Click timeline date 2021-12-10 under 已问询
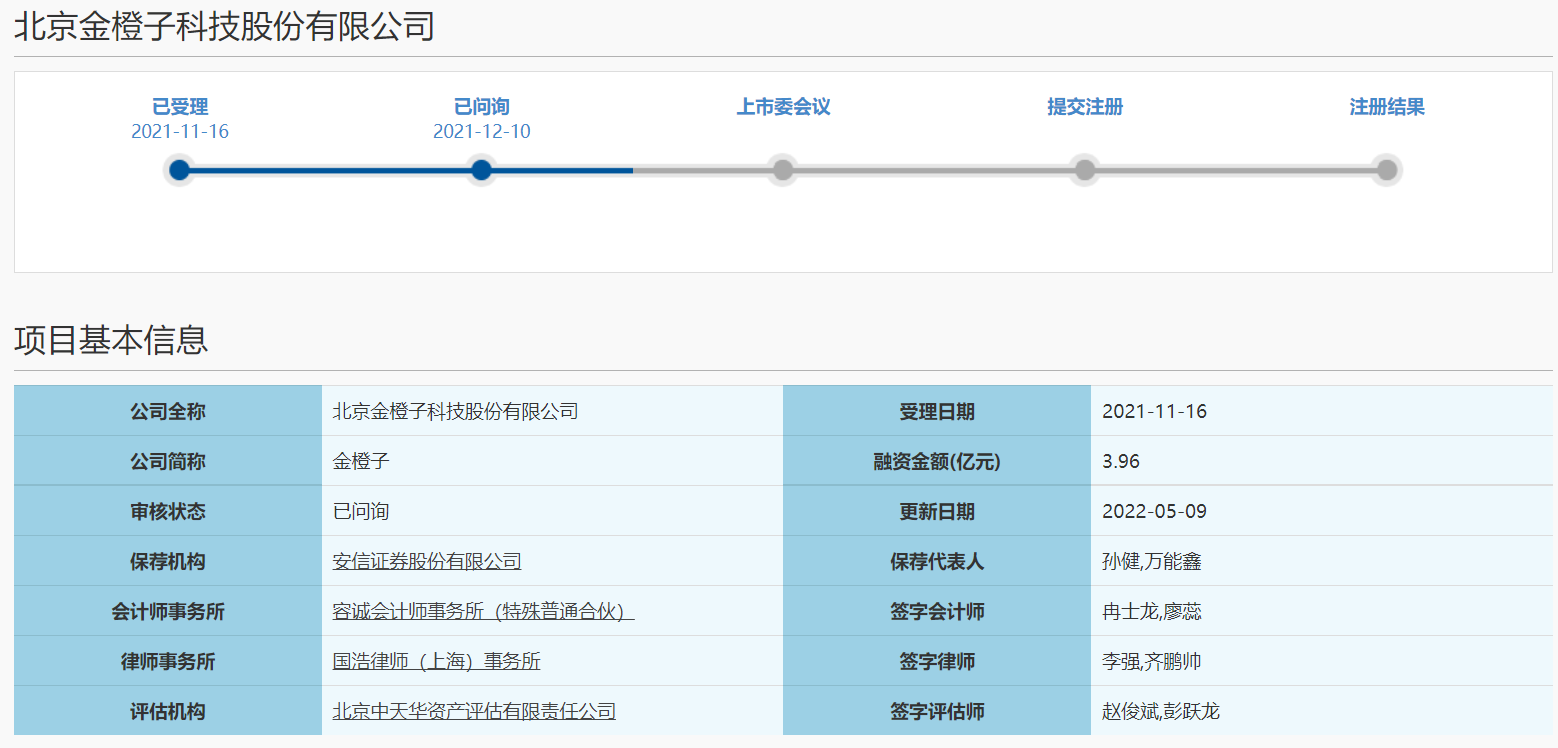 pyautogui.click(x=482, y=132)
